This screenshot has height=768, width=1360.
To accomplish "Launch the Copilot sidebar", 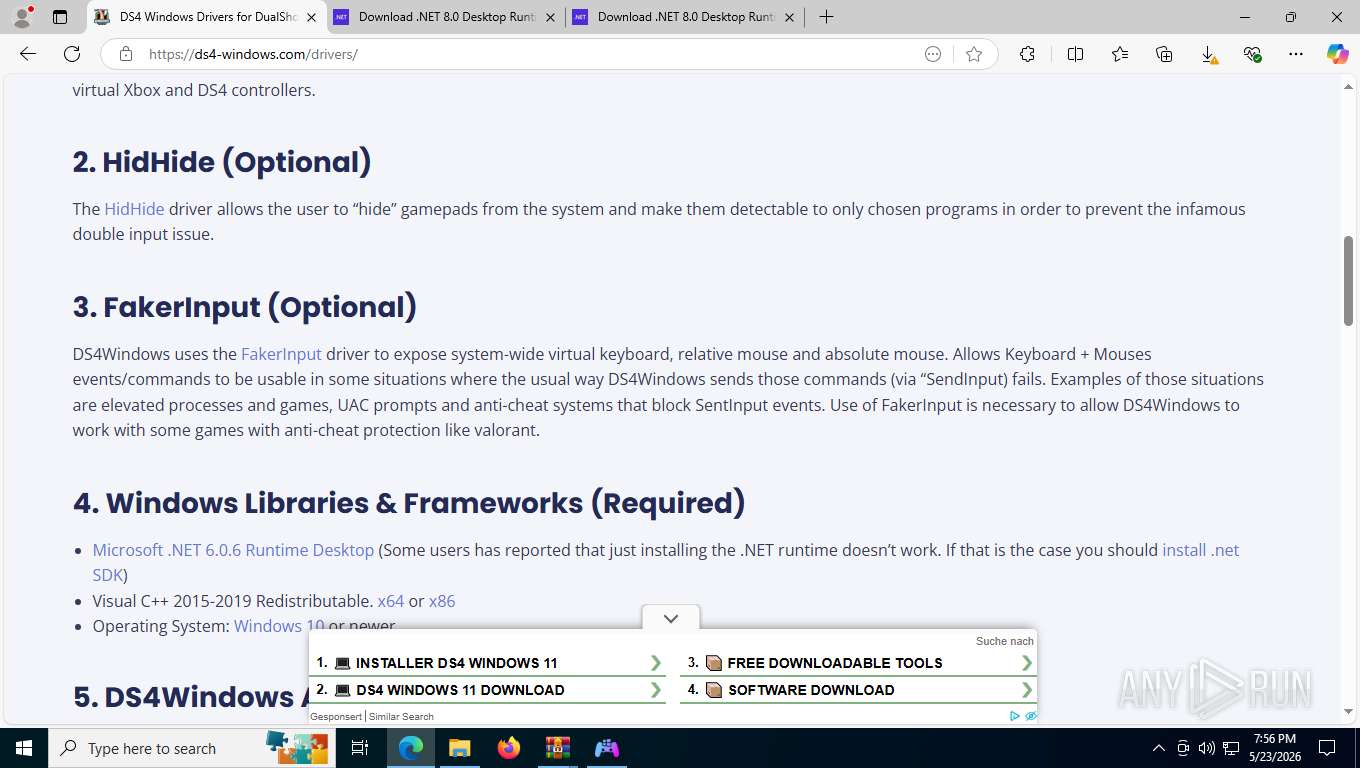I will 1338,54.
